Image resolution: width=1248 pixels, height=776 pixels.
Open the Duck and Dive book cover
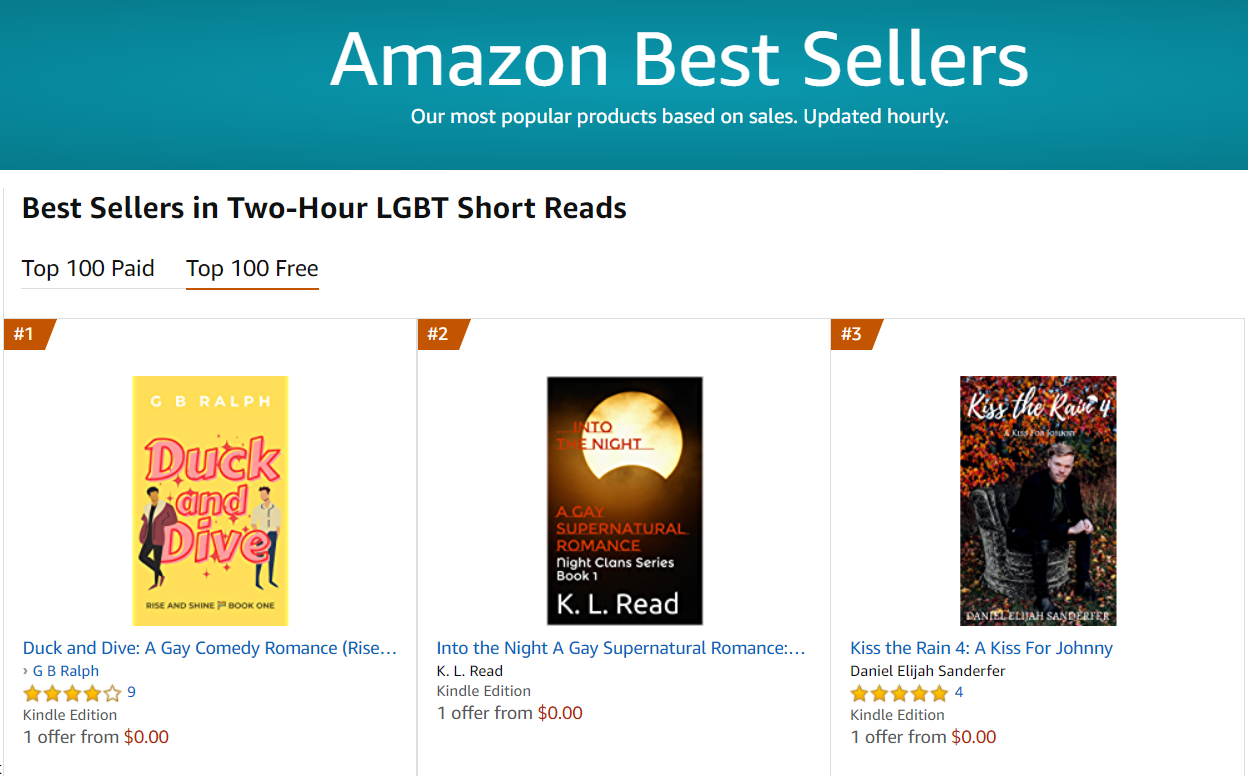pos(210,500)
